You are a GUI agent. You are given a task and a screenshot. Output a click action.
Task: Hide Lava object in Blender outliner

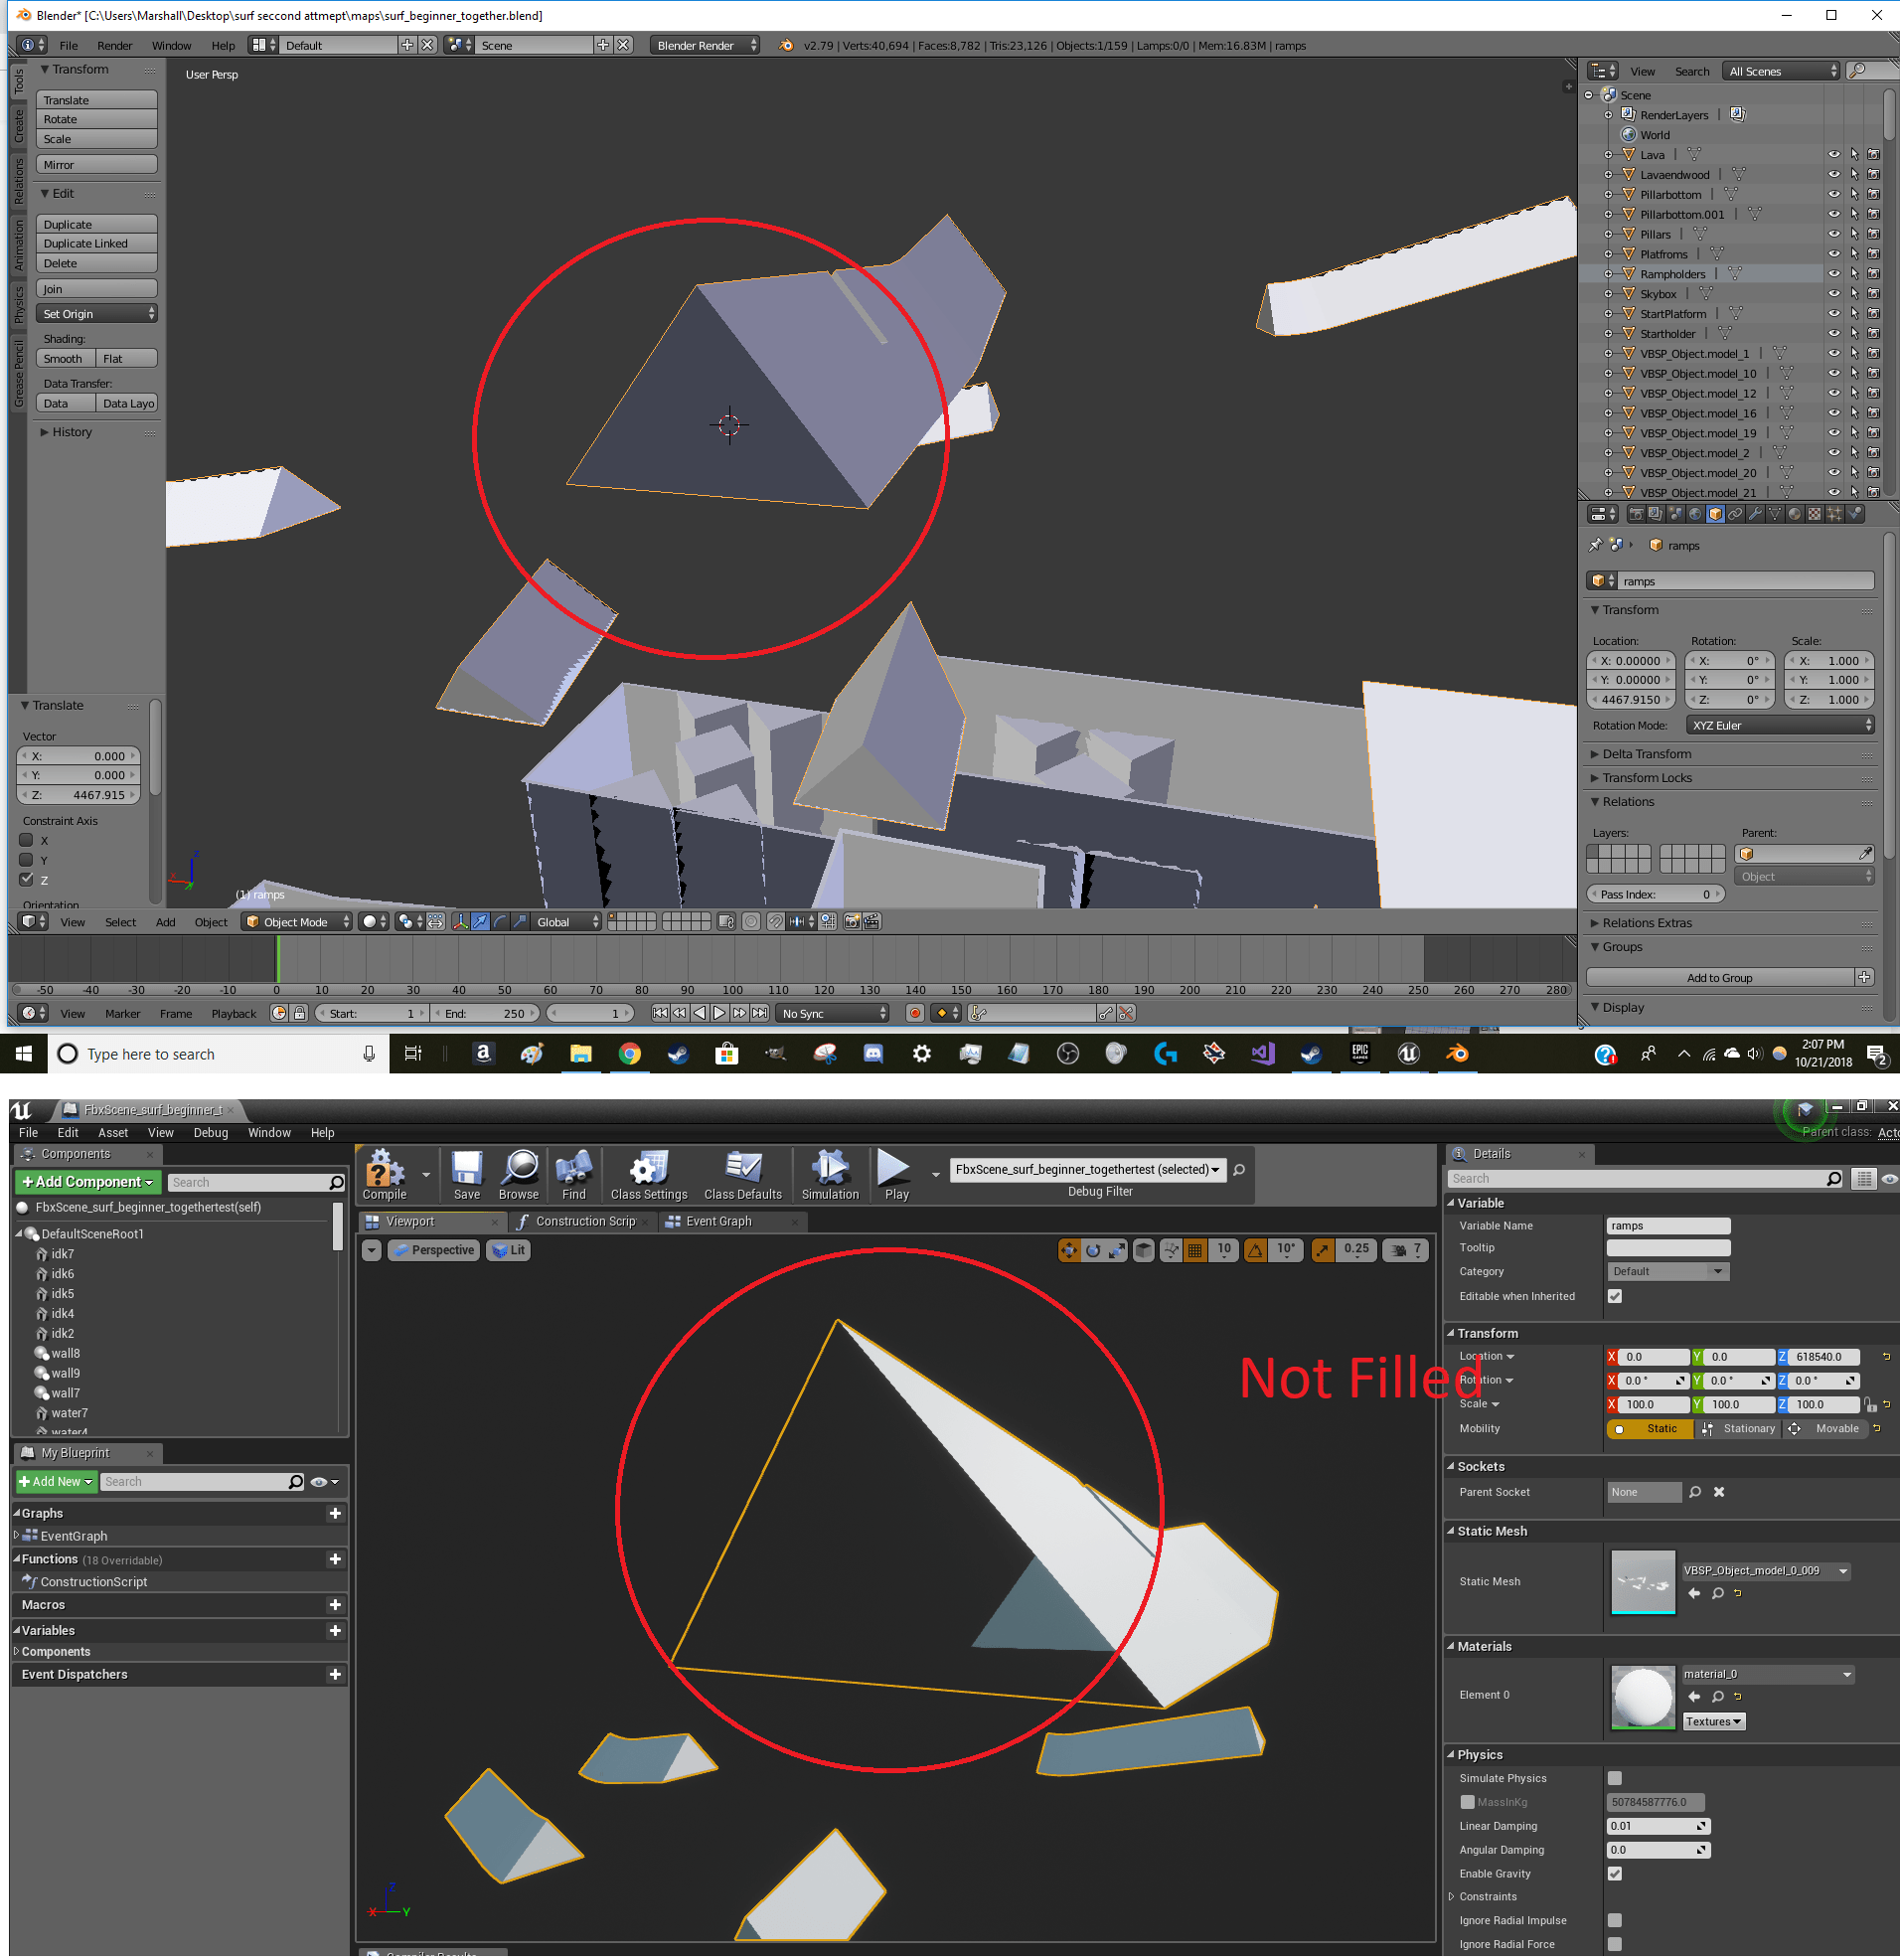[1834, 155]
